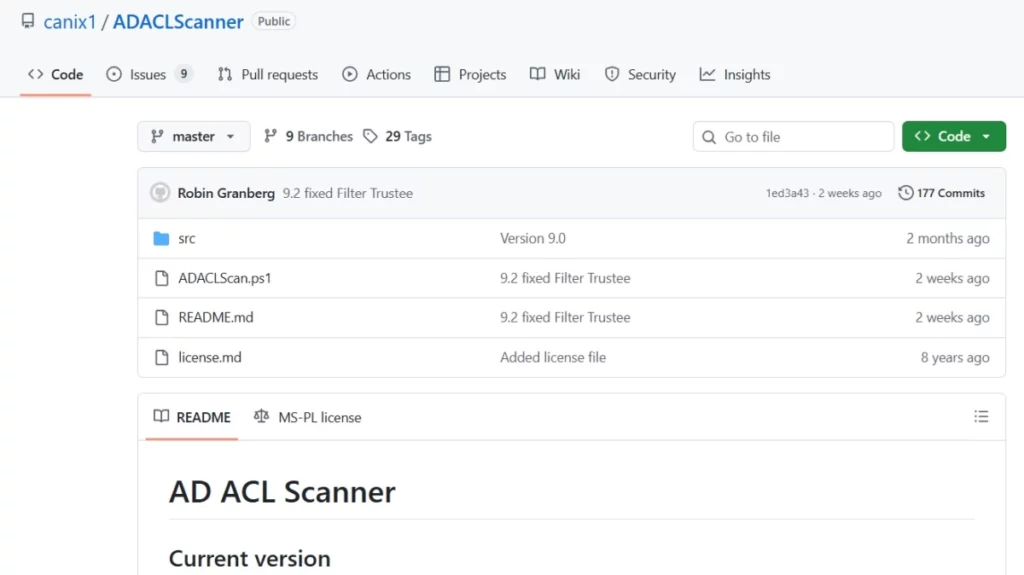Click the src folder icon
Screen dimensions: 1024x575
161,238
